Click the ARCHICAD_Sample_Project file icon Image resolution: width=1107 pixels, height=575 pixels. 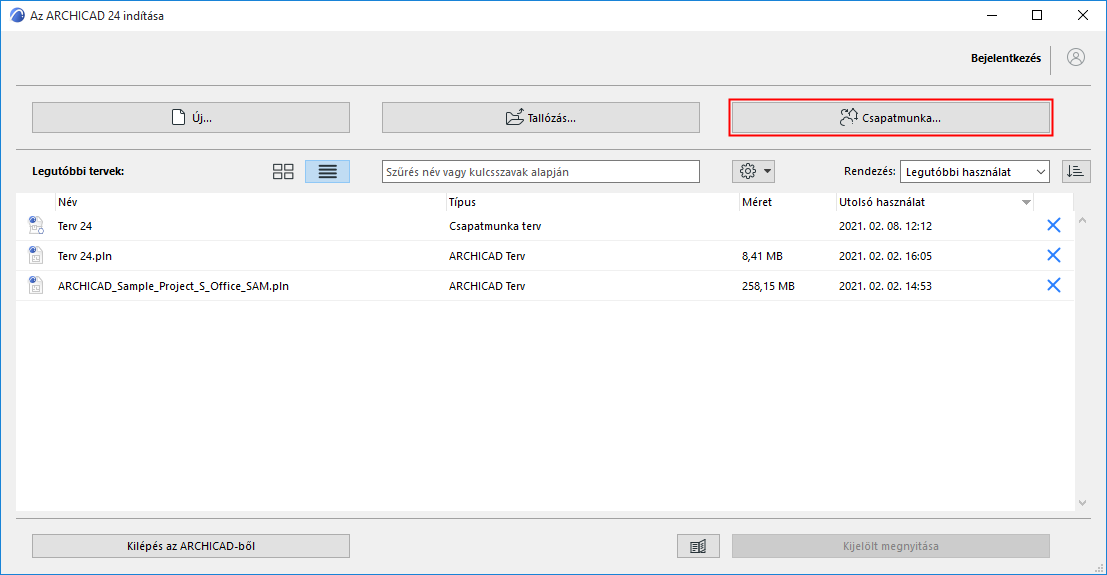pyautogui.click(x=35, y=285)
